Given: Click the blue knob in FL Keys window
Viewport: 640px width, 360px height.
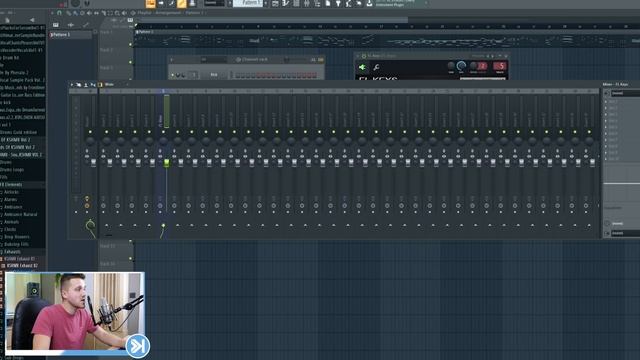Looking at the screenshot, I should click(461, 65).
